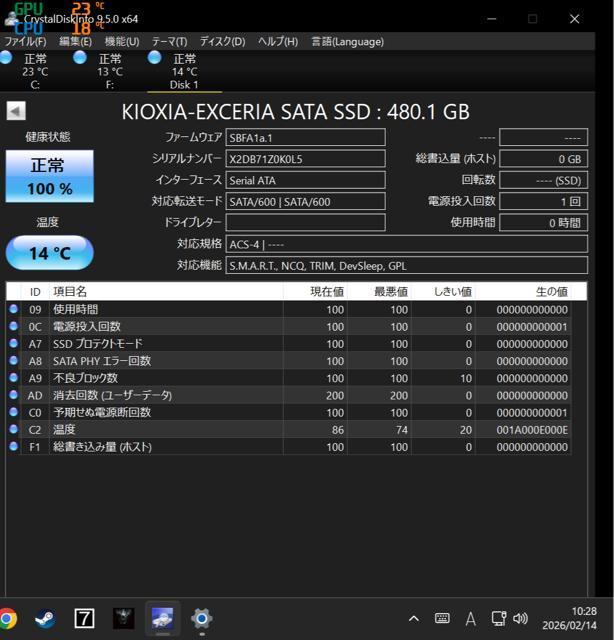The height and width of the screenshot is (640, 614).
Task: Click the 現在値 column header
Action: (315, 291)
